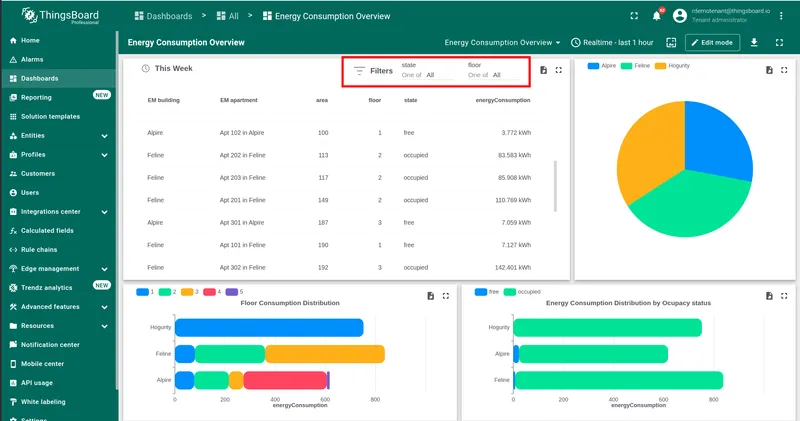800x421 pixels.
Task: Open the dashboard state dropdown
Action: point(503,42)
